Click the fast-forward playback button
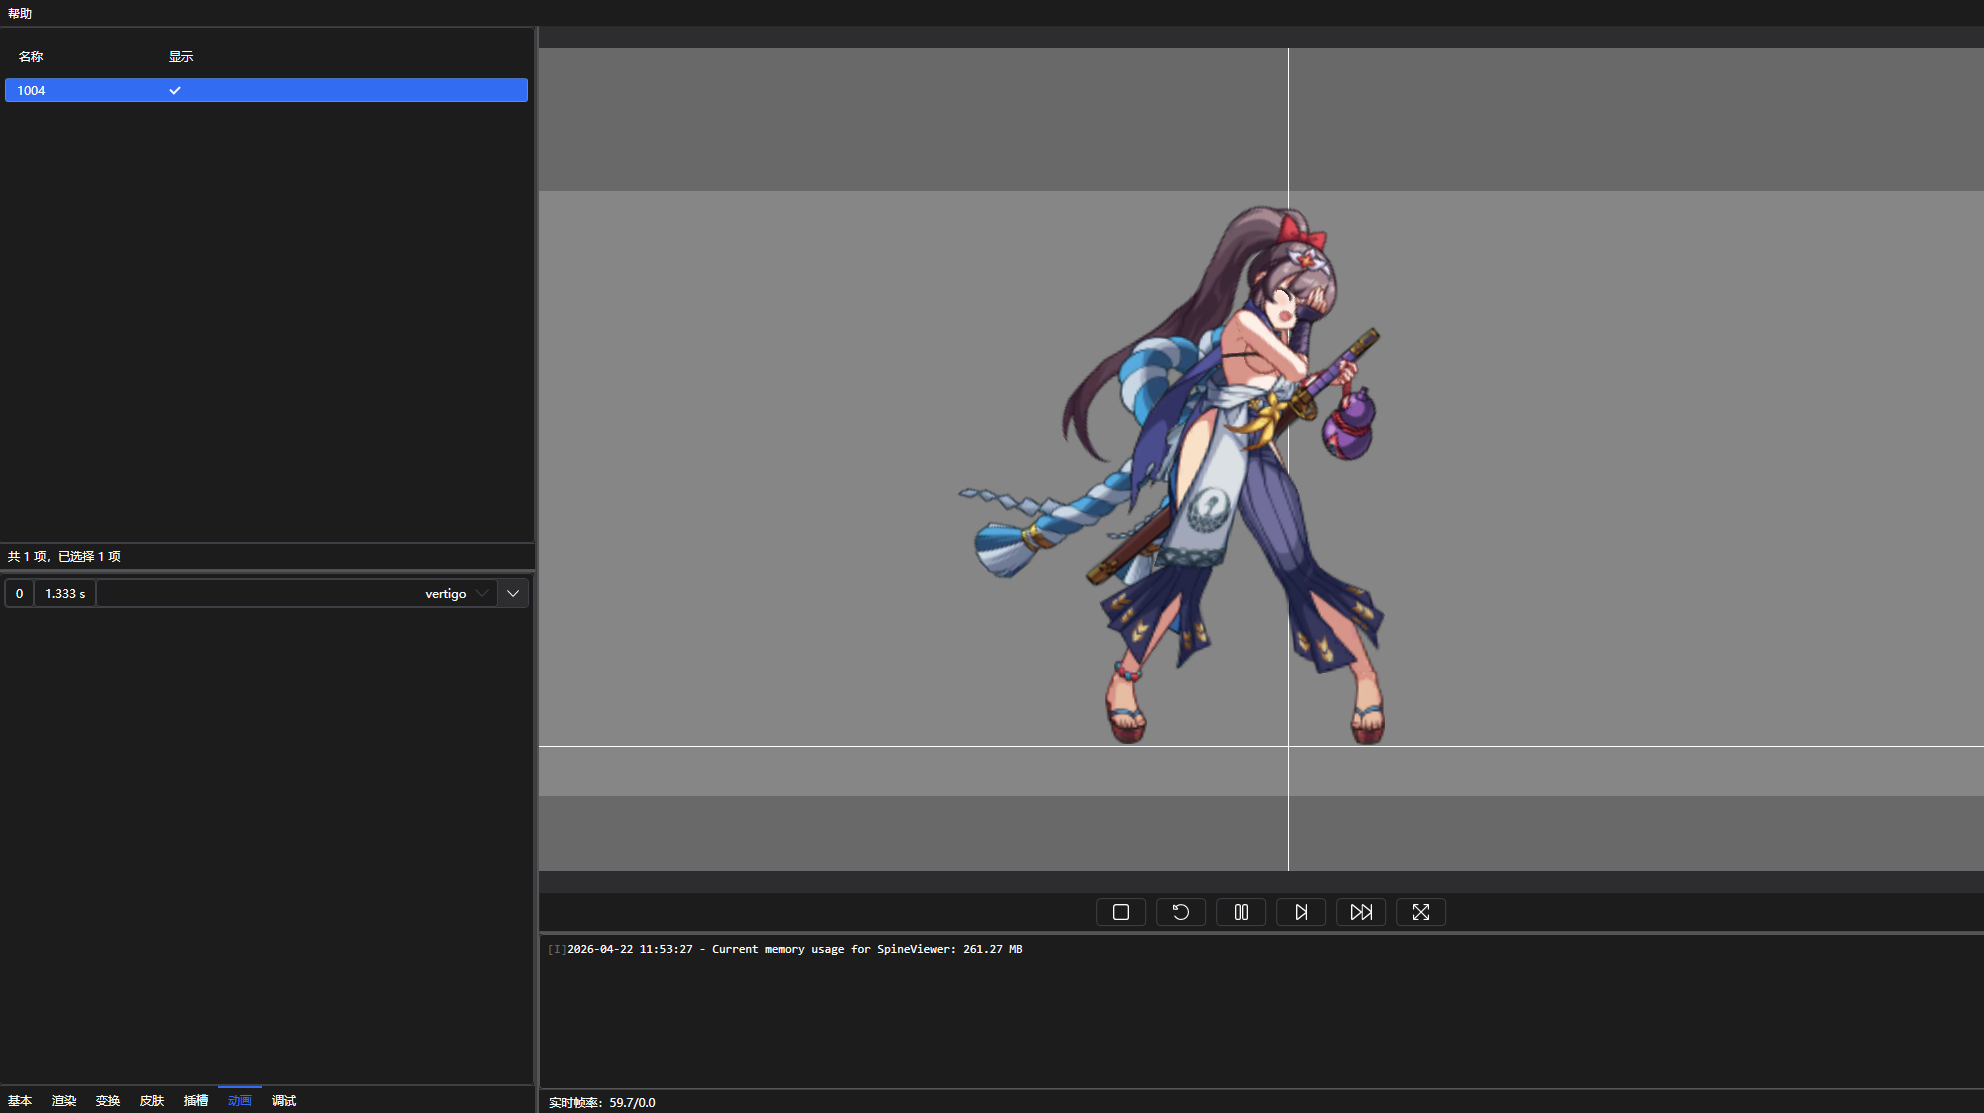The width and height of the screenshot is (1984, 1113). coord(1360,912)
